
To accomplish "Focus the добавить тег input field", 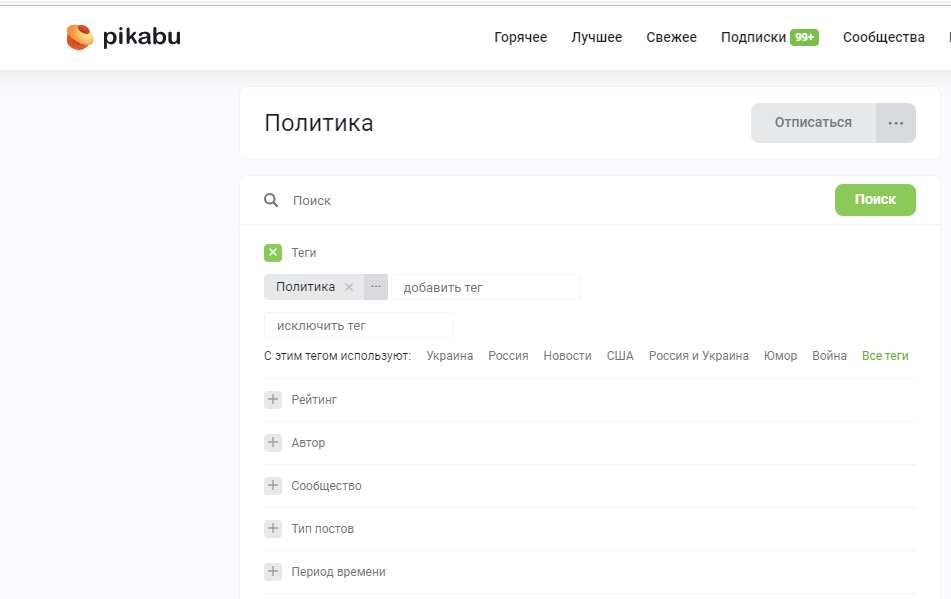I will pos(485,287).
